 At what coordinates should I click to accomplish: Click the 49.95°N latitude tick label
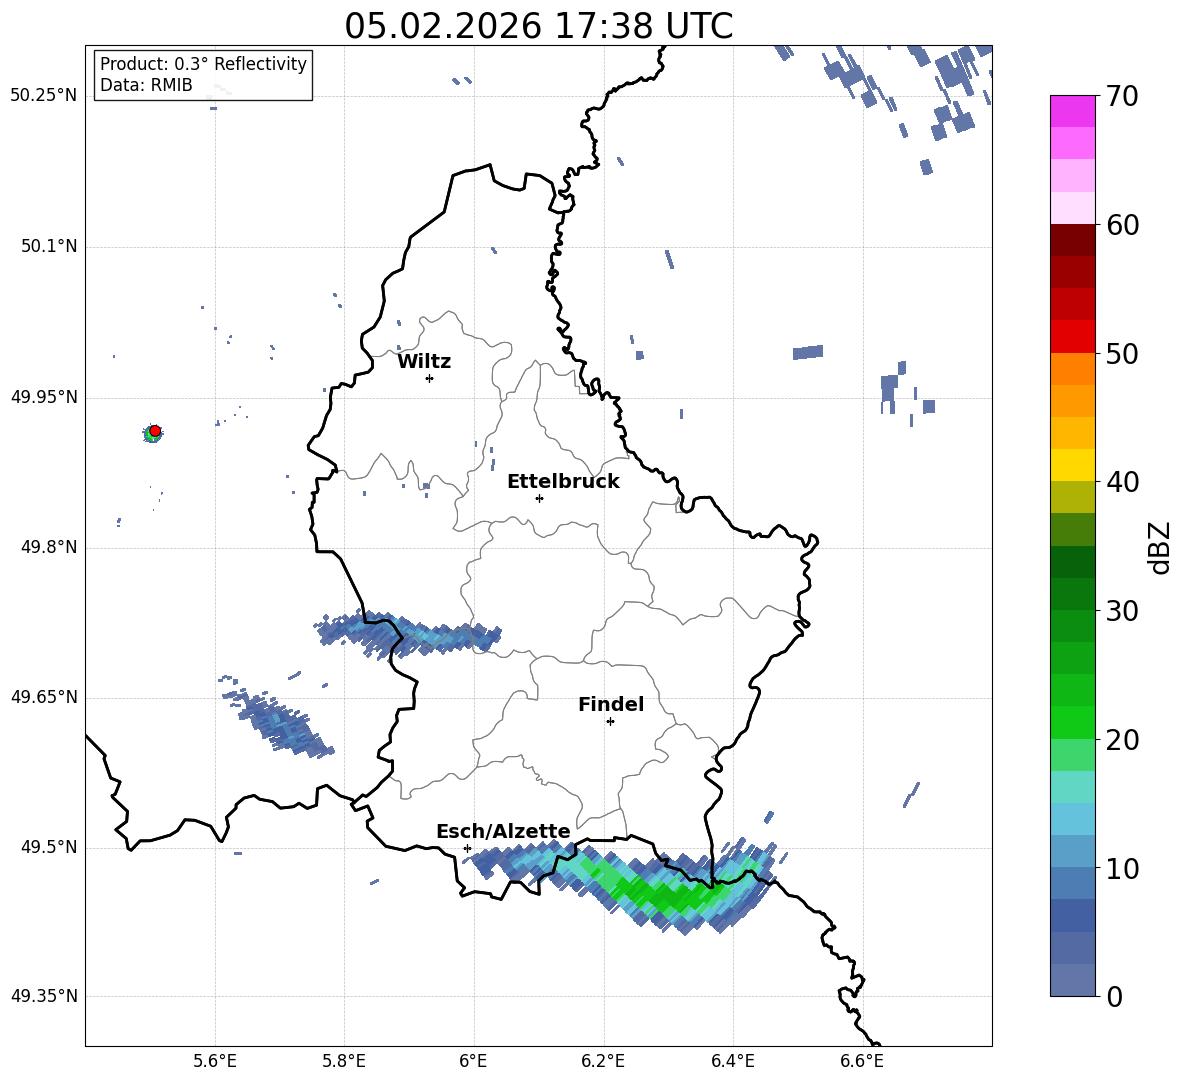(x=44, y=397)
